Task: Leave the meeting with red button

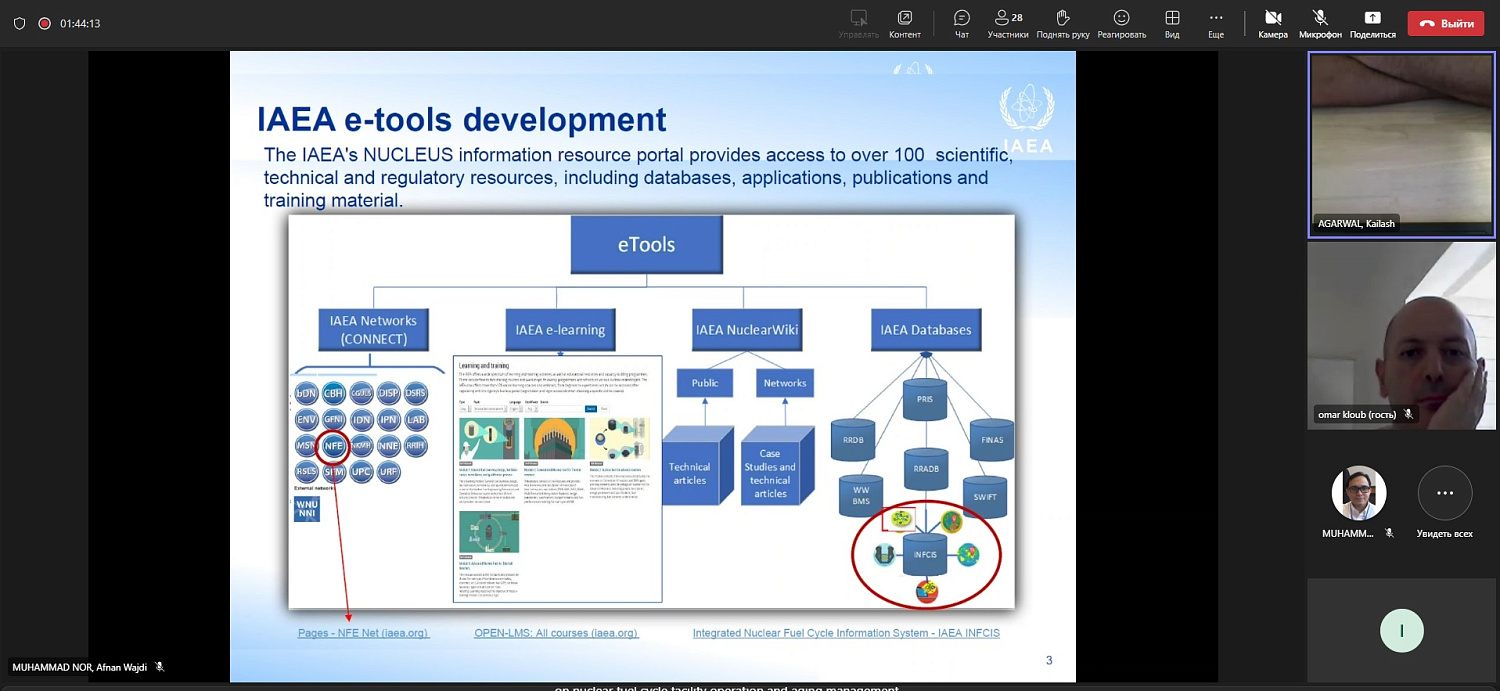Action: point(1445,23)
